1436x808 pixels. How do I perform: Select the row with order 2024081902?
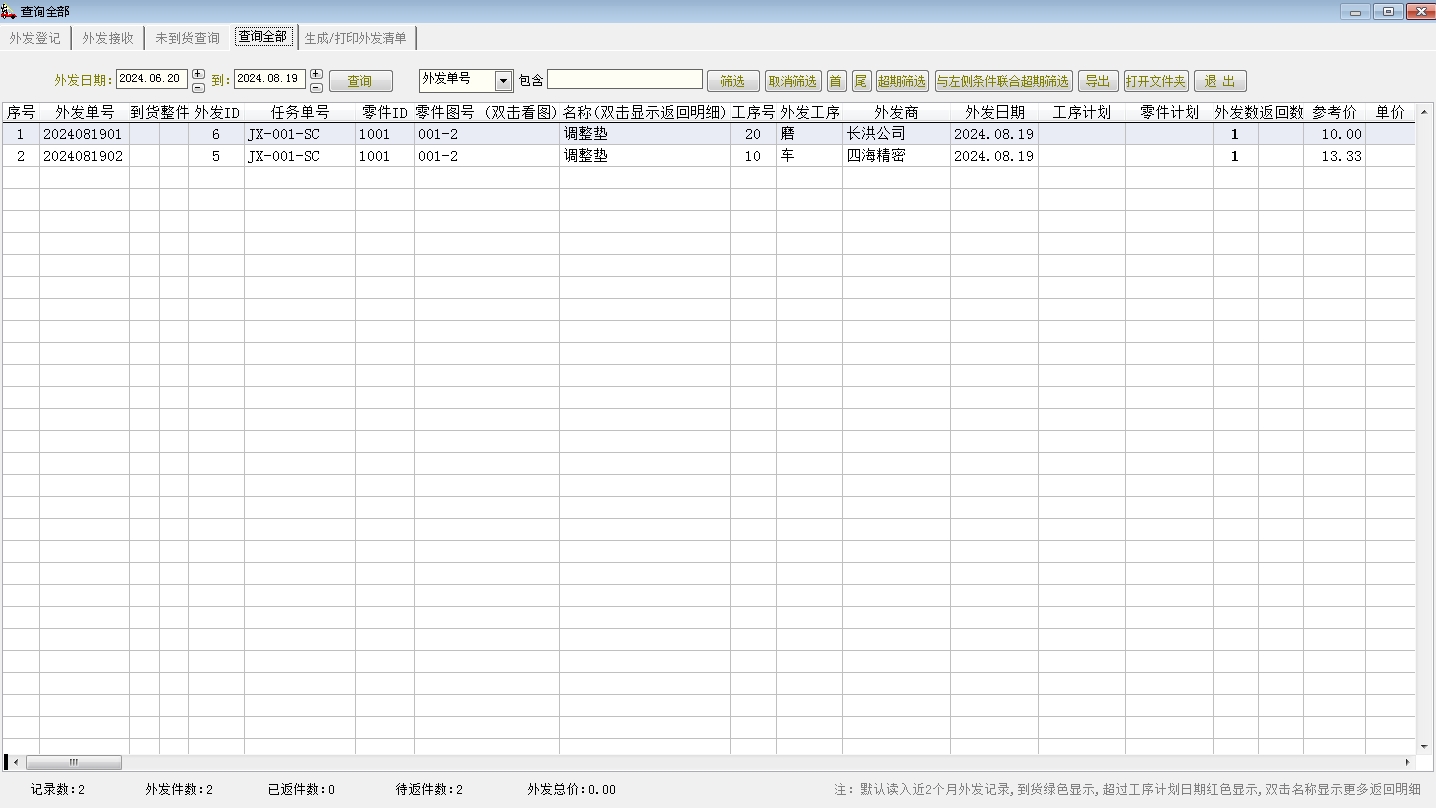[x=83, y=156]
